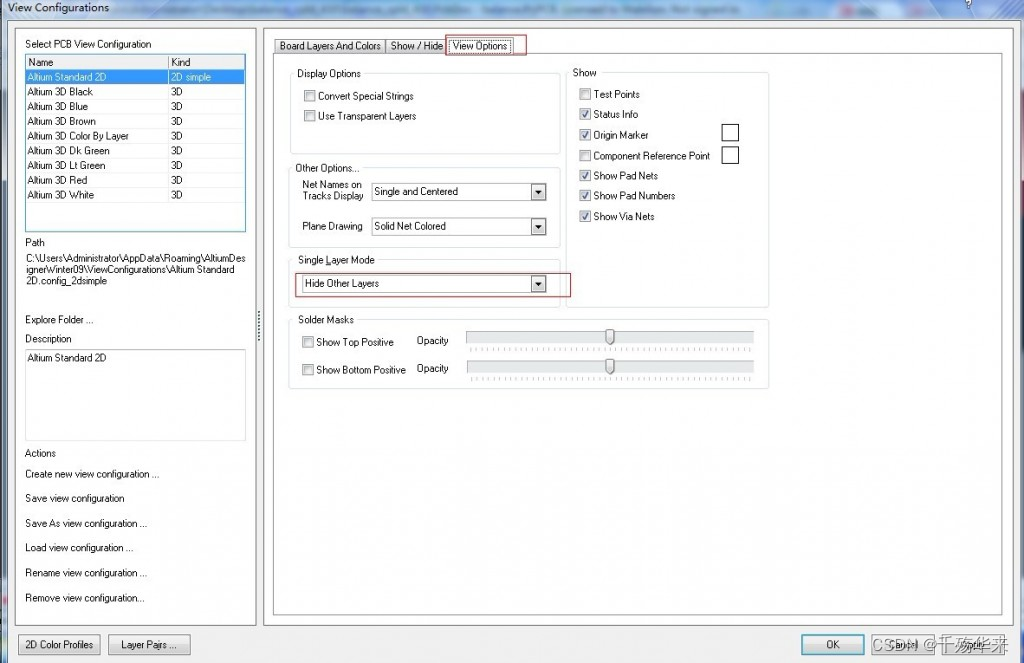
Task: Toggle Use Transparent Layers checkbox
Action: coord(310,116)
